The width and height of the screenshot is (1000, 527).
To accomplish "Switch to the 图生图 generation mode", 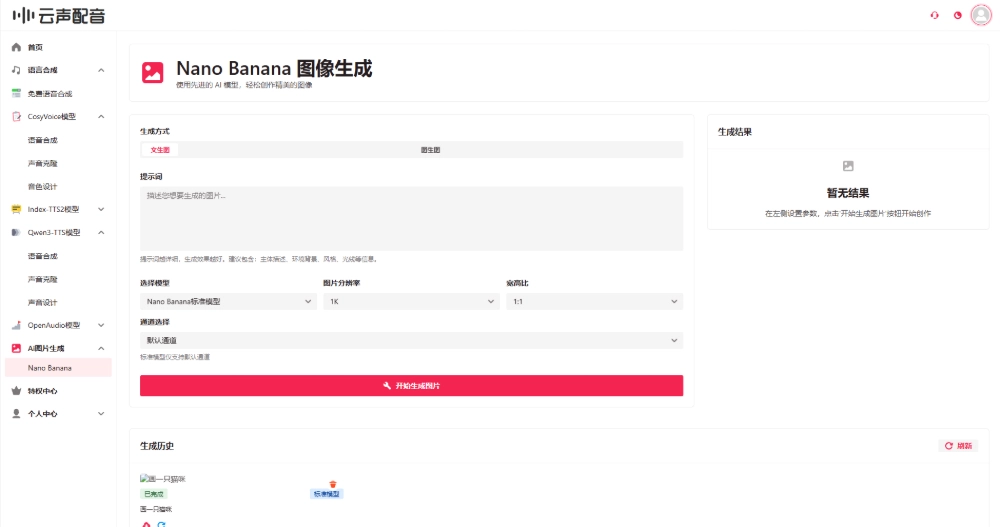I will (x=430, y=150).
